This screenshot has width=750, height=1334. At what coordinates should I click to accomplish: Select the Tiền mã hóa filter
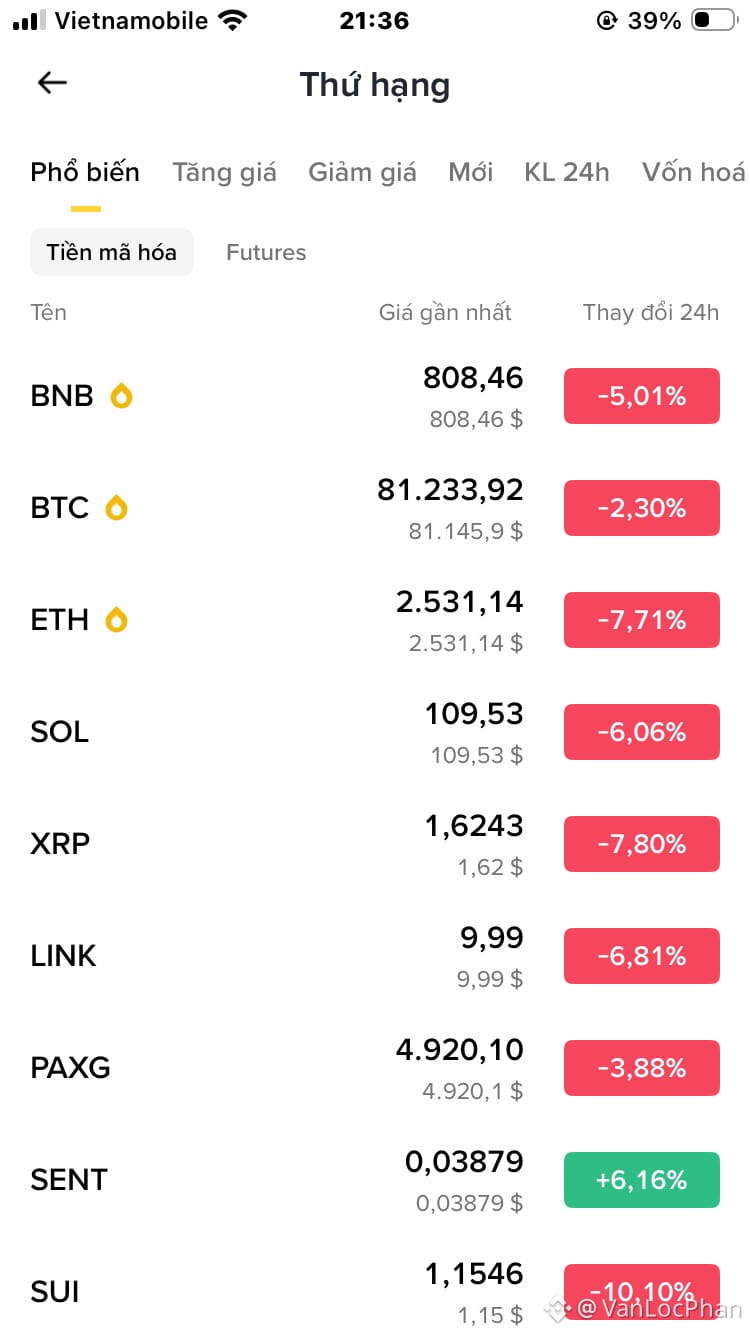[111, 252]
